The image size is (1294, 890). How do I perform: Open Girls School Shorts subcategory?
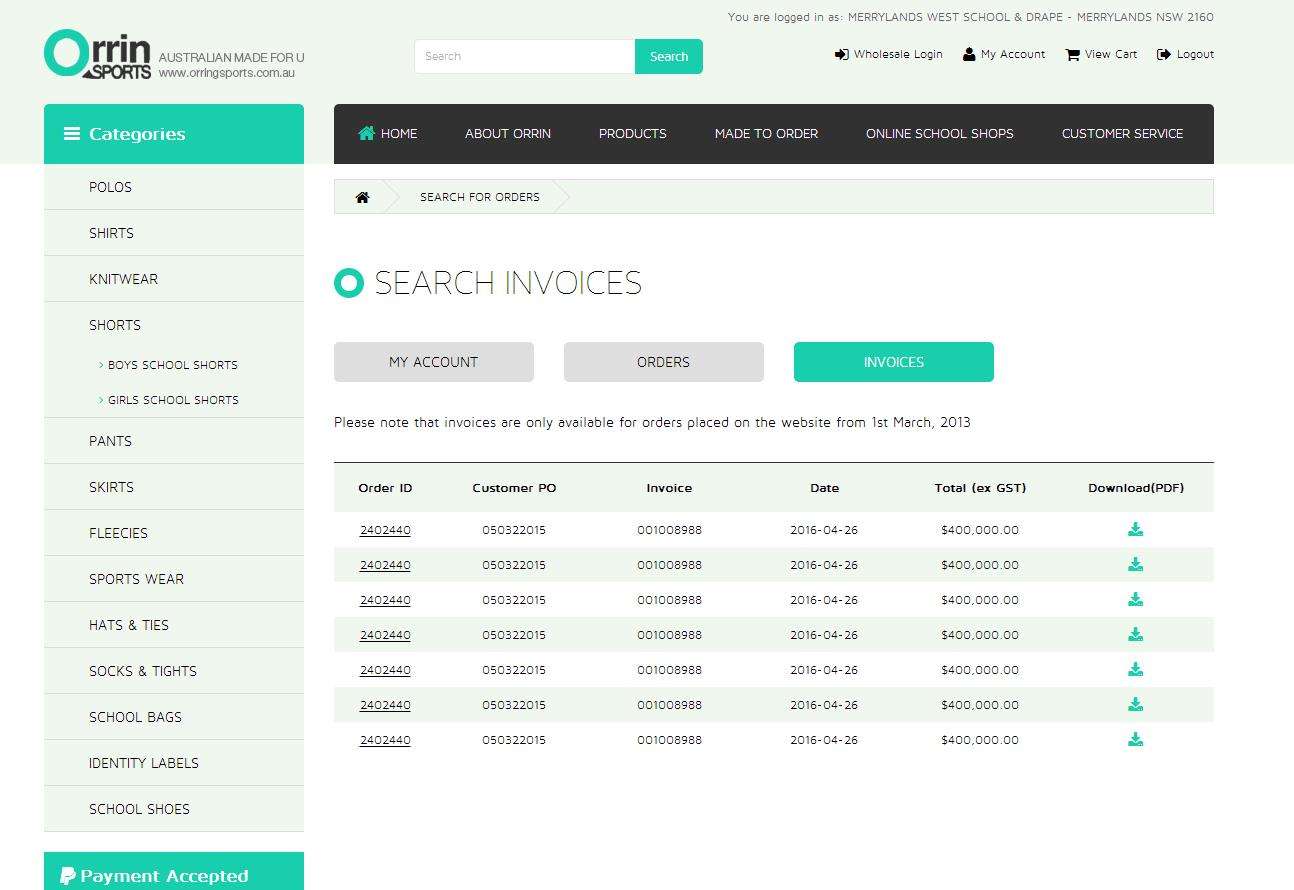point(173,400)
